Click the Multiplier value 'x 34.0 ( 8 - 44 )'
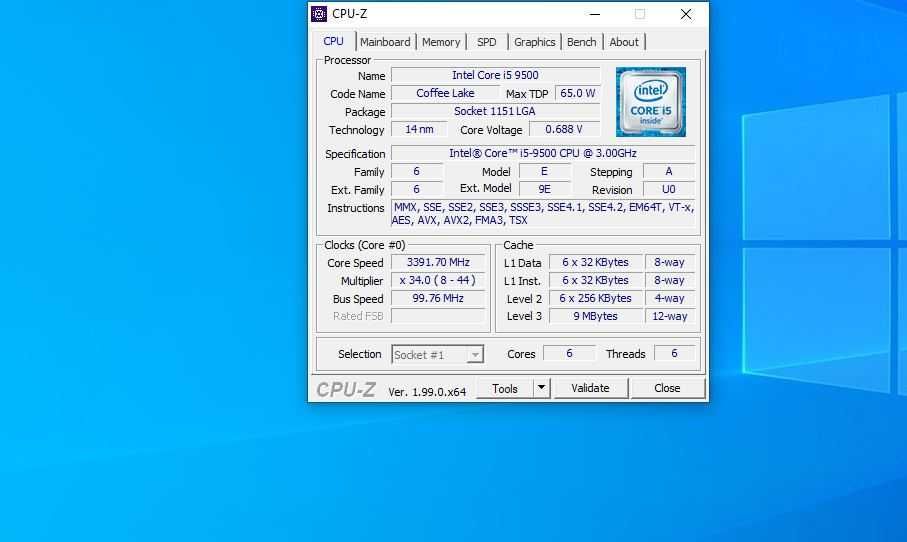This screenshot has width=907, height=542. [x=438, y=280]
